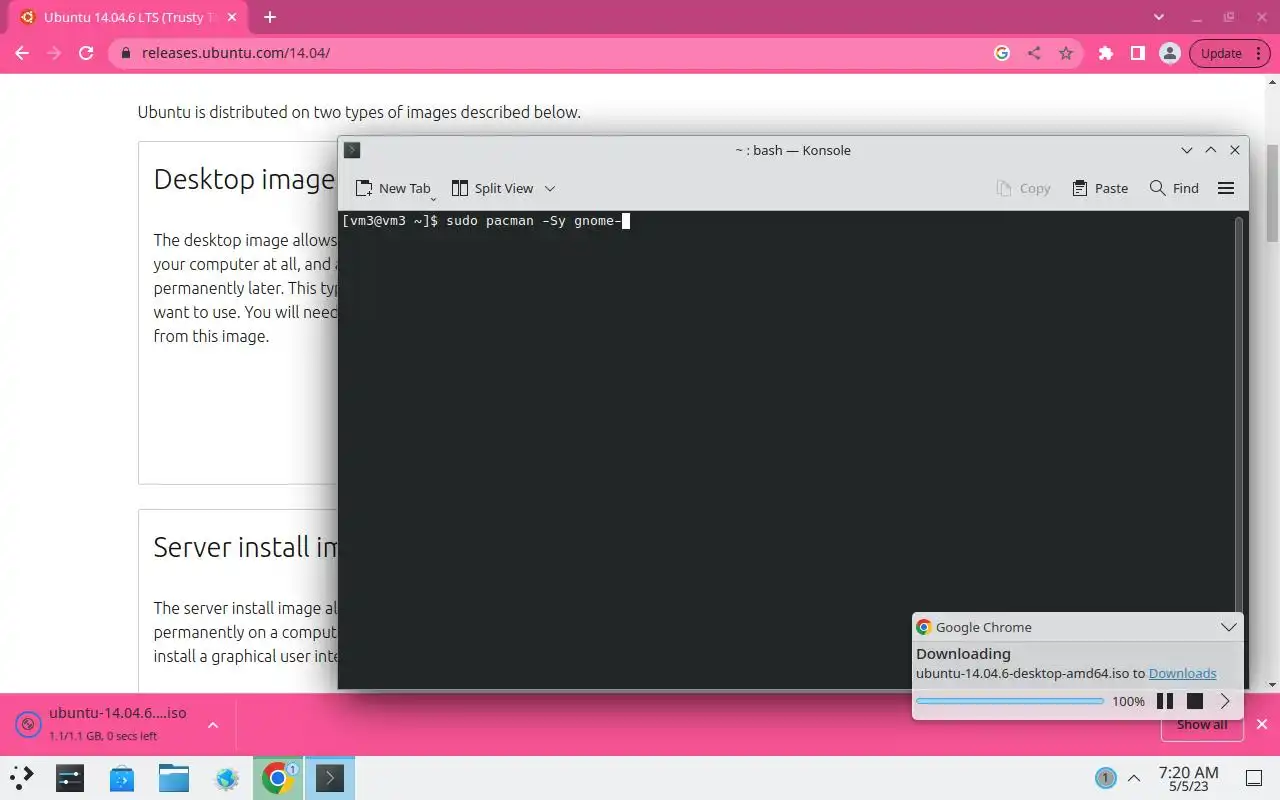Image resolution: width=1280 pixels, height=800 pixels.
Task: Switch to Chrome from the taskbar
Action: (278, 777)
